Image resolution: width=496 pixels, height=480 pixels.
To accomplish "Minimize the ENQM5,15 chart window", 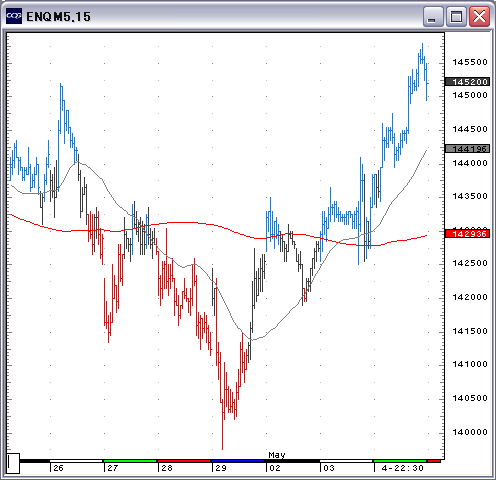I will pos(433,16).
